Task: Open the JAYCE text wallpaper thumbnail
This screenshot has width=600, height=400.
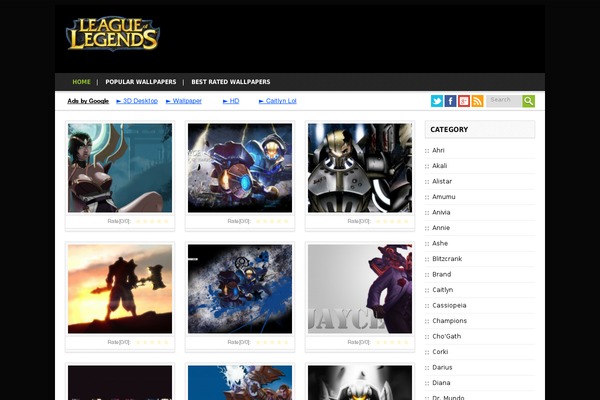Action: (x=360, y=289)
